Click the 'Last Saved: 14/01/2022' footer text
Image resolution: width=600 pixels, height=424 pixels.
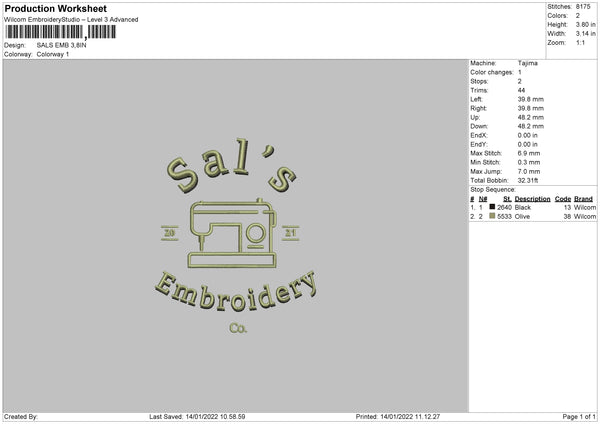click(x=197, y=416)
